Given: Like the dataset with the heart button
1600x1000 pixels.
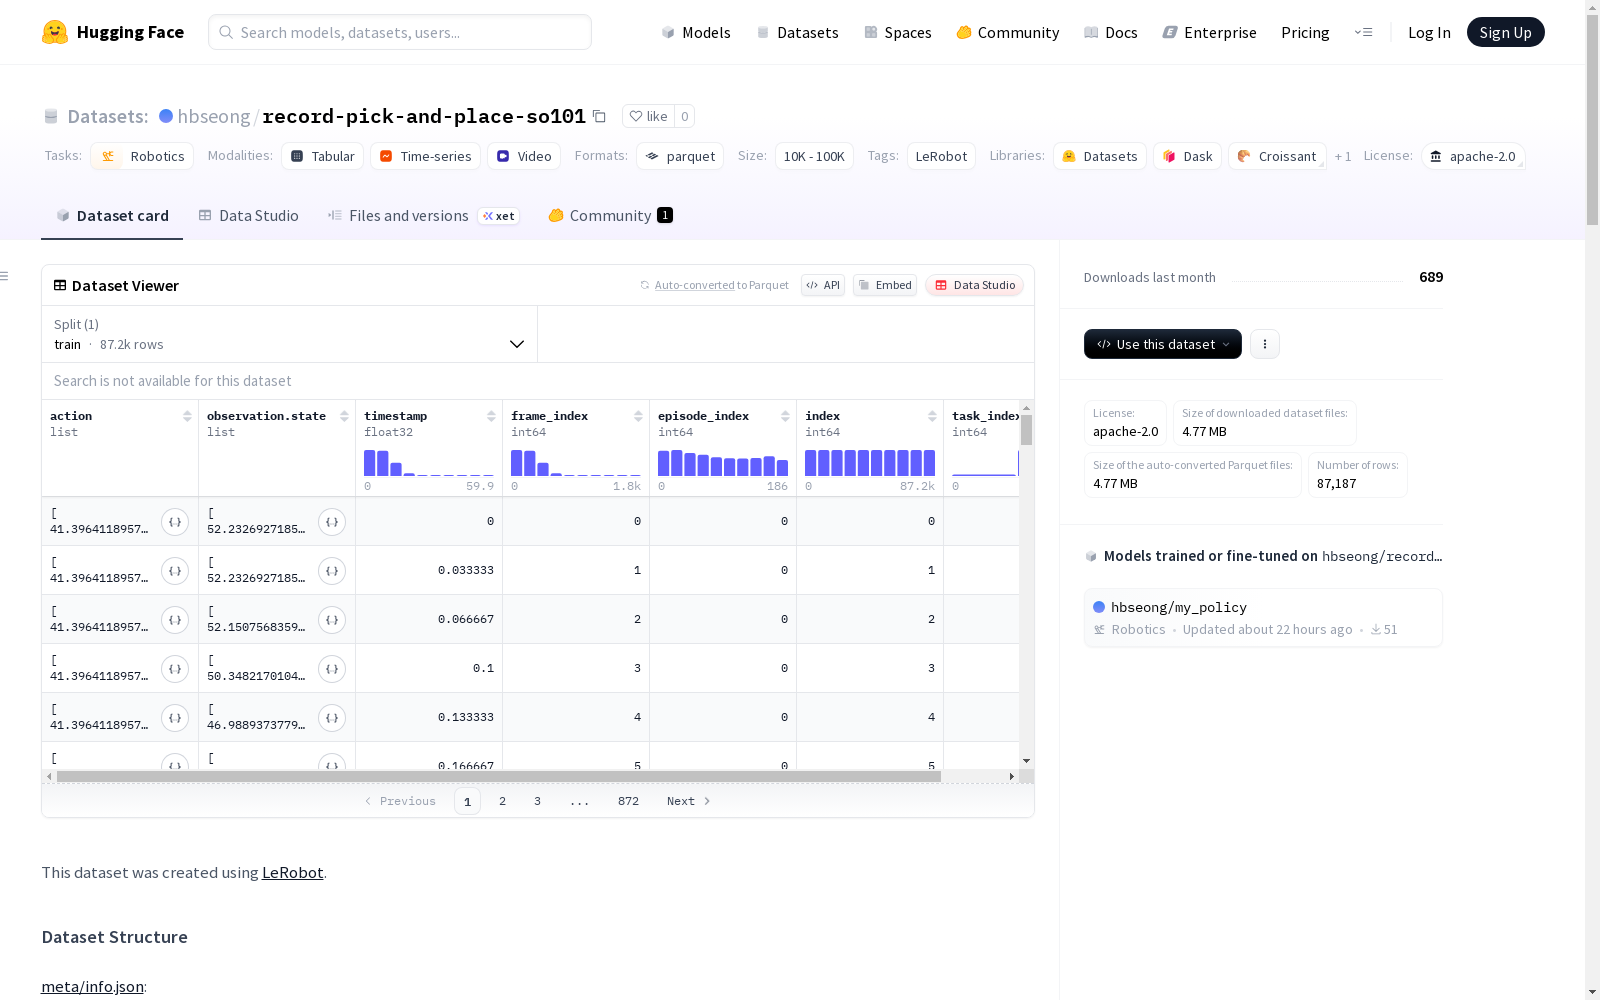Looking at the screenshot, I should [648, 116].
